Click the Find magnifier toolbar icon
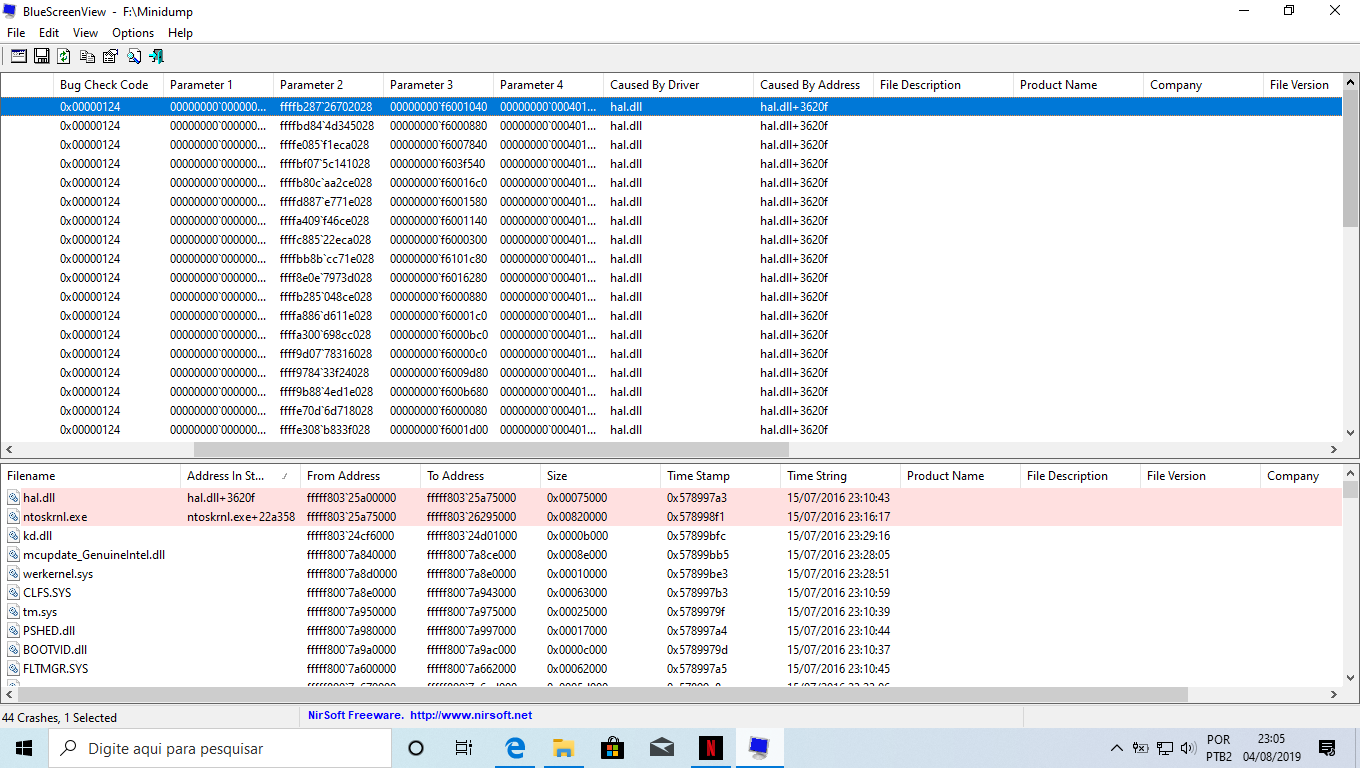 [x=133, y=56]
